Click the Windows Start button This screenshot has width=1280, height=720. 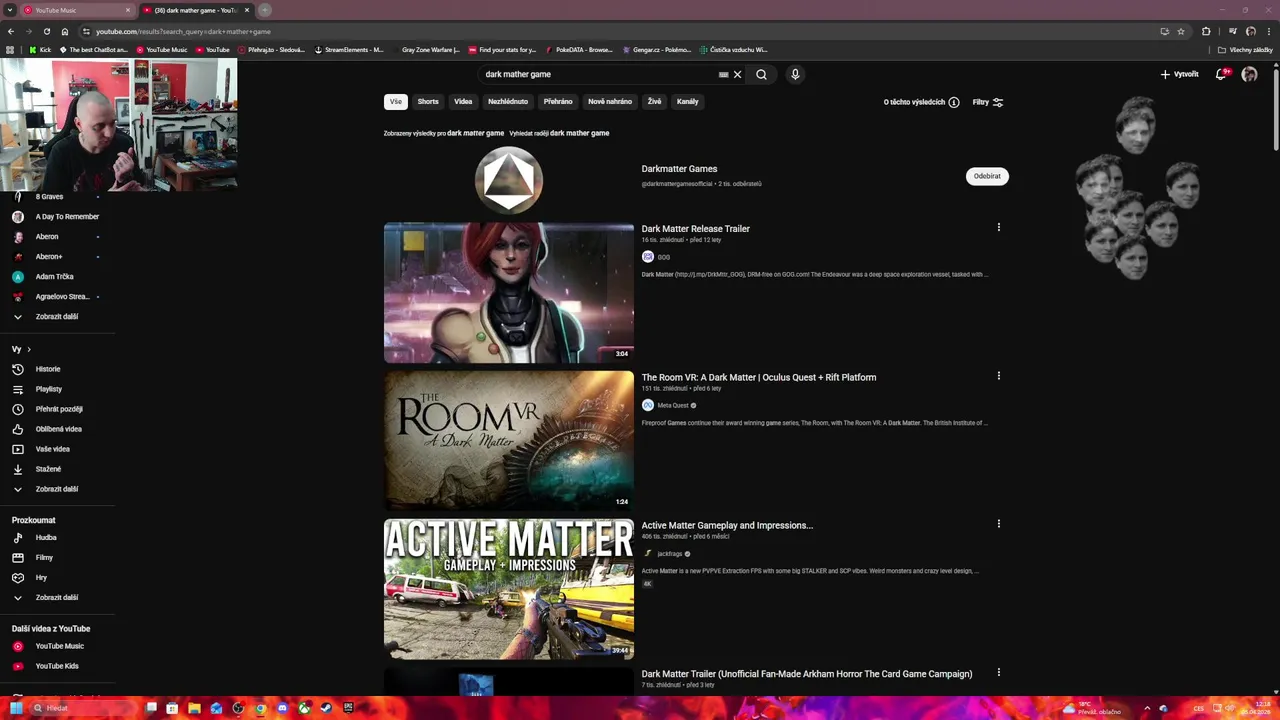16,708
